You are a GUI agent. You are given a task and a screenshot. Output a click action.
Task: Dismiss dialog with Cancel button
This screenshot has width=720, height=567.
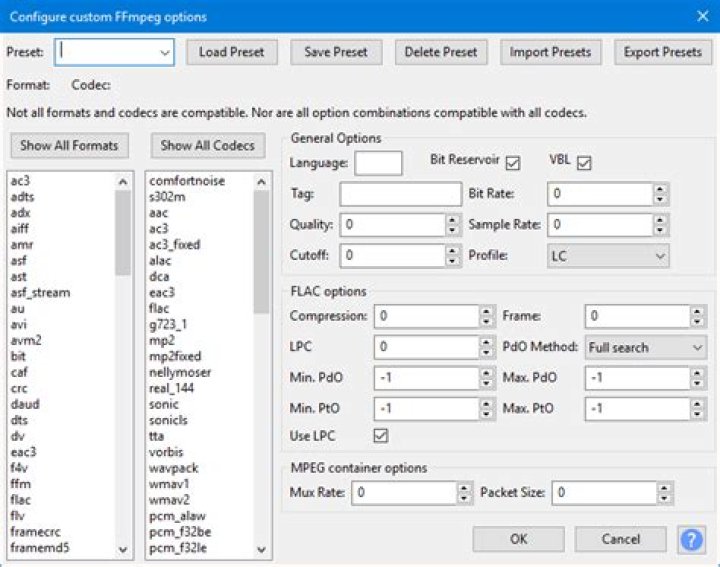620,539
